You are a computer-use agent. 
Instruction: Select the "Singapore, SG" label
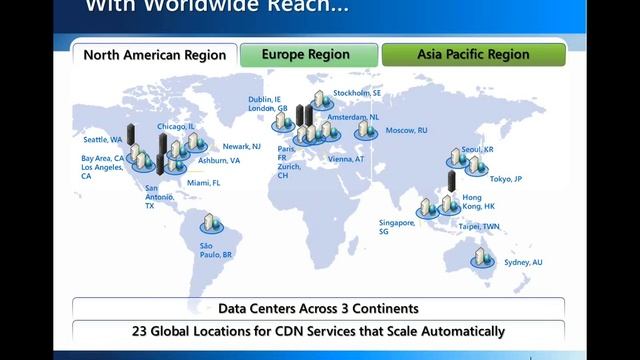(x=397, y=227)
